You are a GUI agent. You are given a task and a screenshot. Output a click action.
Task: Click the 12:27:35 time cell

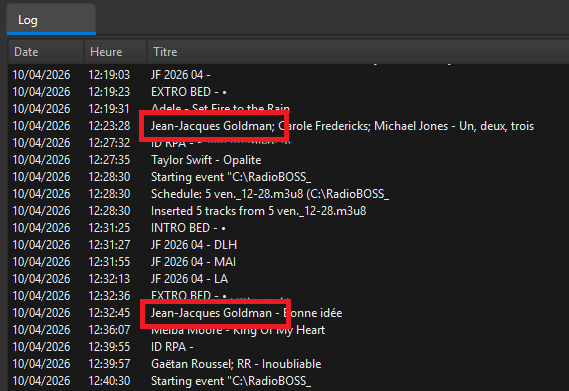point(109,160)
